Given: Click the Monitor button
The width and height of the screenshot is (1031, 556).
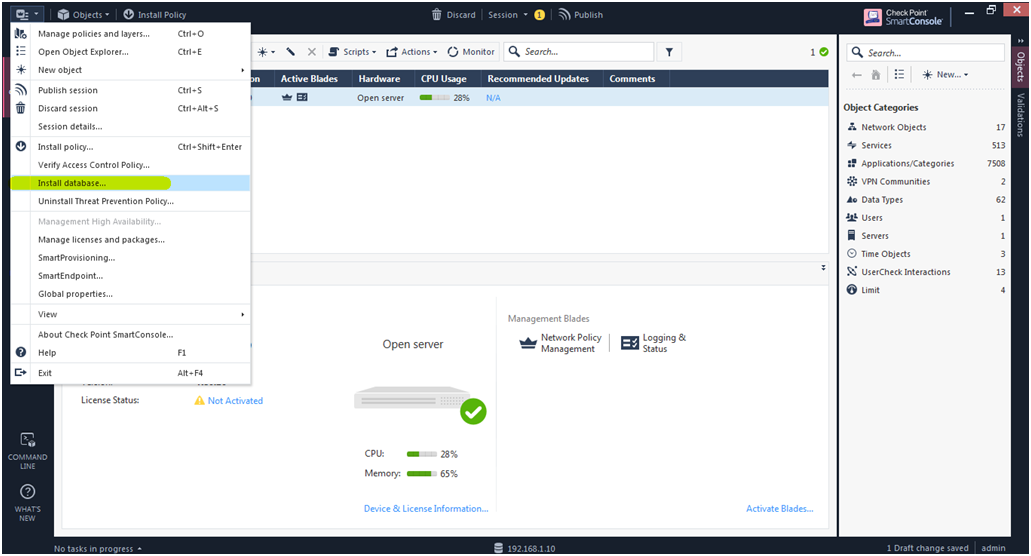Looking at the screenshot, I should (x=471, y=52).
